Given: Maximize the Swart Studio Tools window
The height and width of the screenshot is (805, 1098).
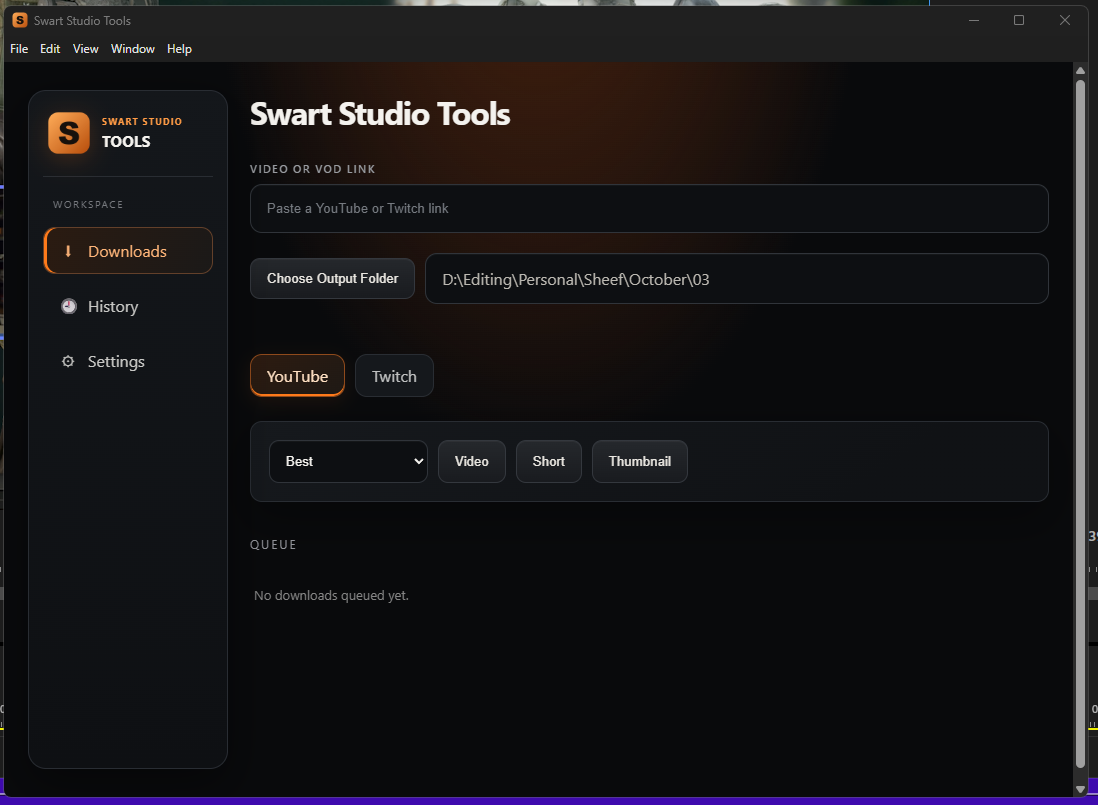Looking at the screenshot, I should (1019, 20).
